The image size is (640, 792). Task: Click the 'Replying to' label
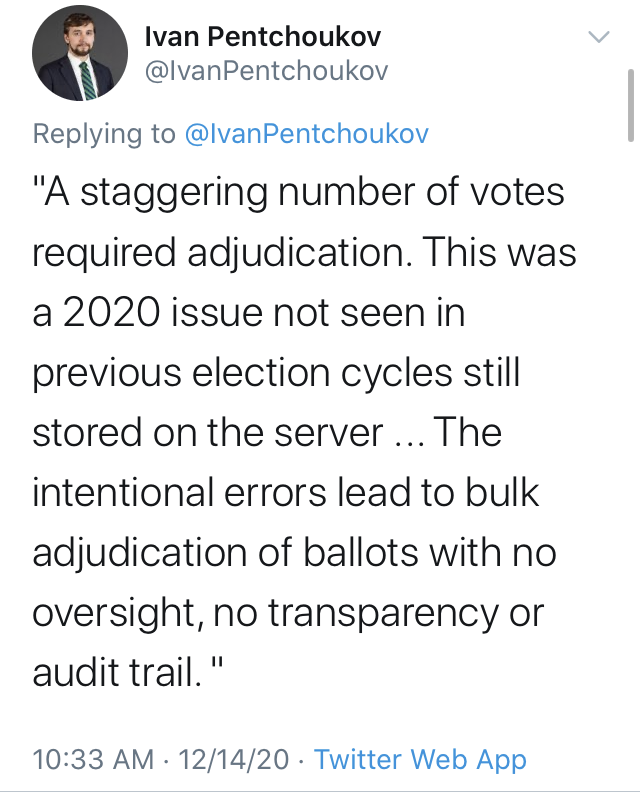click(104, 134)
